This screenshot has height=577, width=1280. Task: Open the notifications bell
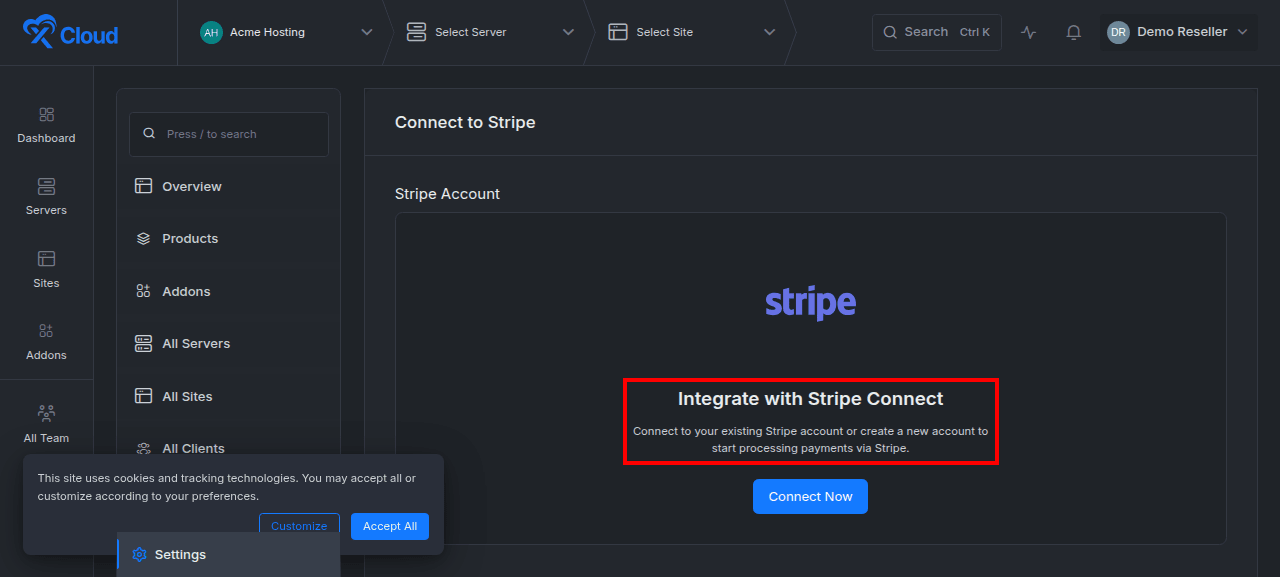point(1074,32)
